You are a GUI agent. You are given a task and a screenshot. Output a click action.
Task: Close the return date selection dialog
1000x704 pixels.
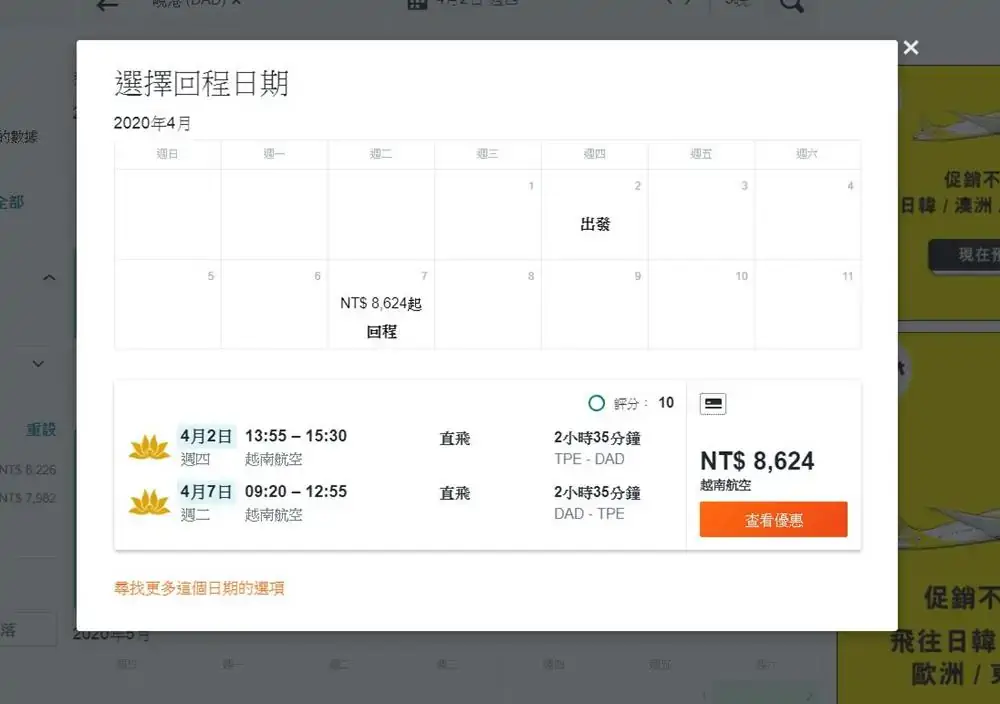click(x=910, y=48)
